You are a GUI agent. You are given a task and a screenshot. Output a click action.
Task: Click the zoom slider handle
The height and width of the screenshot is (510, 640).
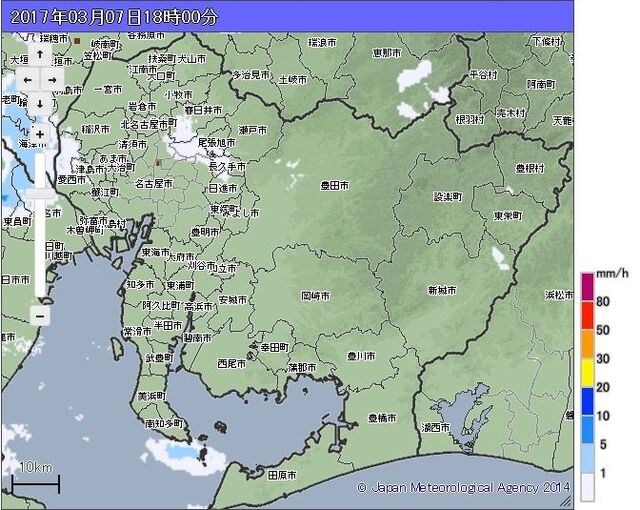[40, 194]
